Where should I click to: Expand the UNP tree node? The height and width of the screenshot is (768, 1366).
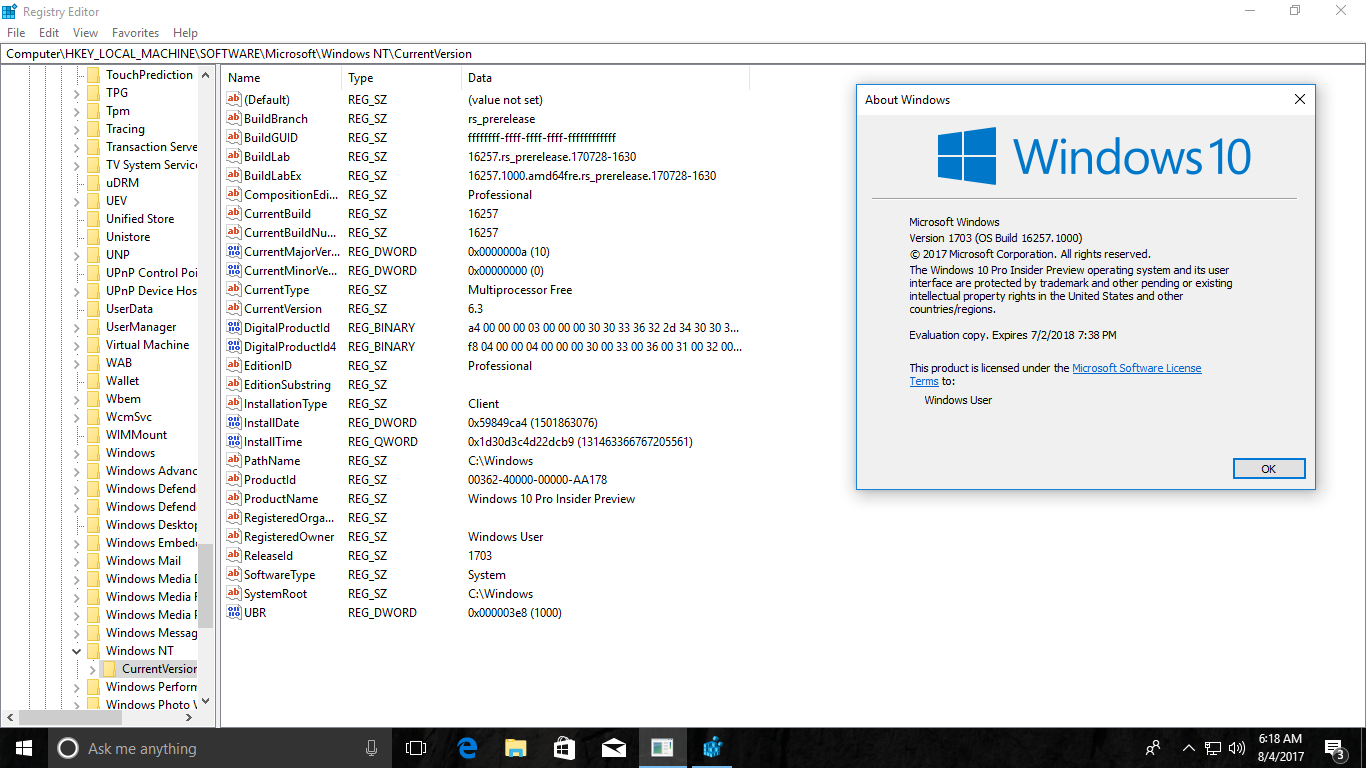pos(76,254)
